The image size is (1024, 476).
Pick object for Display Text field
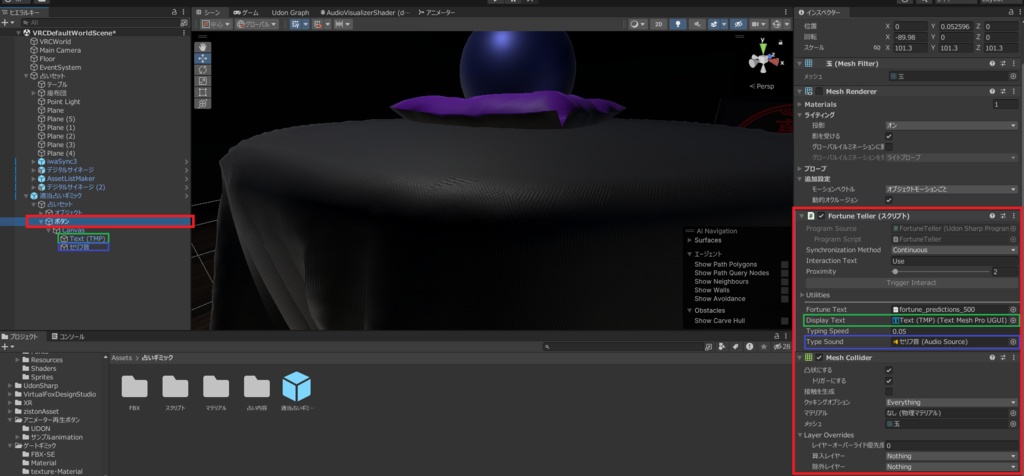(x=1014, y=321)
